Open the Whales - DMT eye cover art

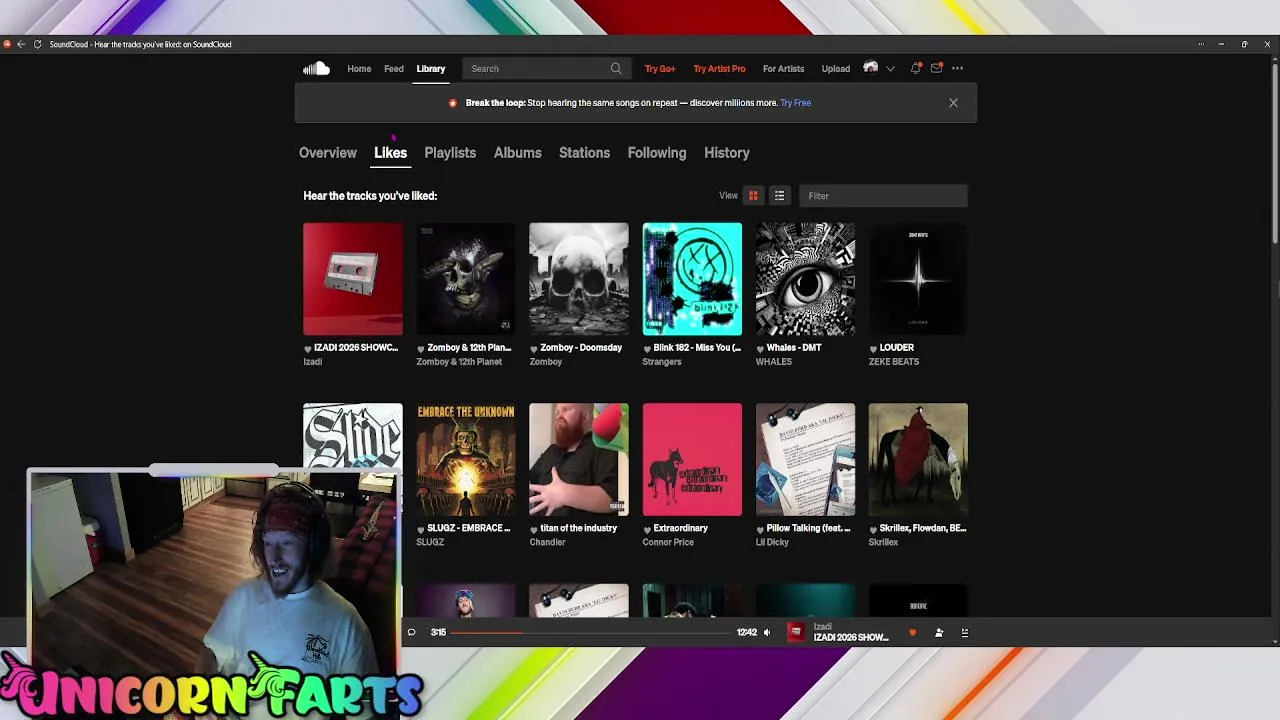pos(805,279)
